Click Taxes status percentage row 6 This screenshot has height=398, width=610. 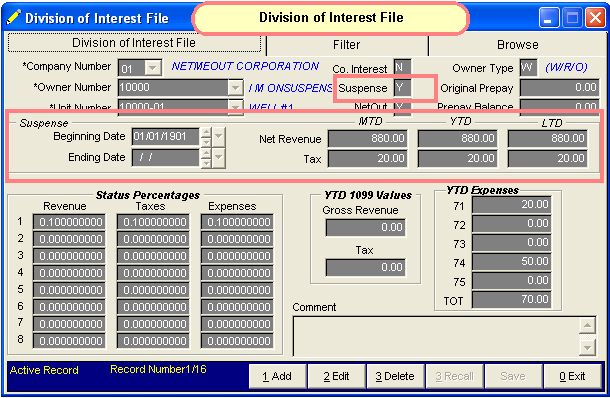click(x=153, y=307)
